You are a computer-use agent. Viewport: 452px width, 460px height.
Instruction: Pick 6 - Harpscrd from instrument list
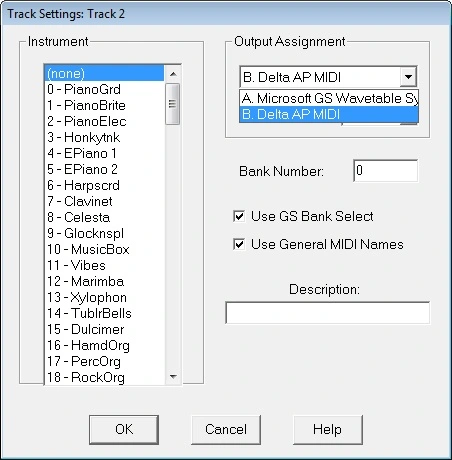click(104, 185)
